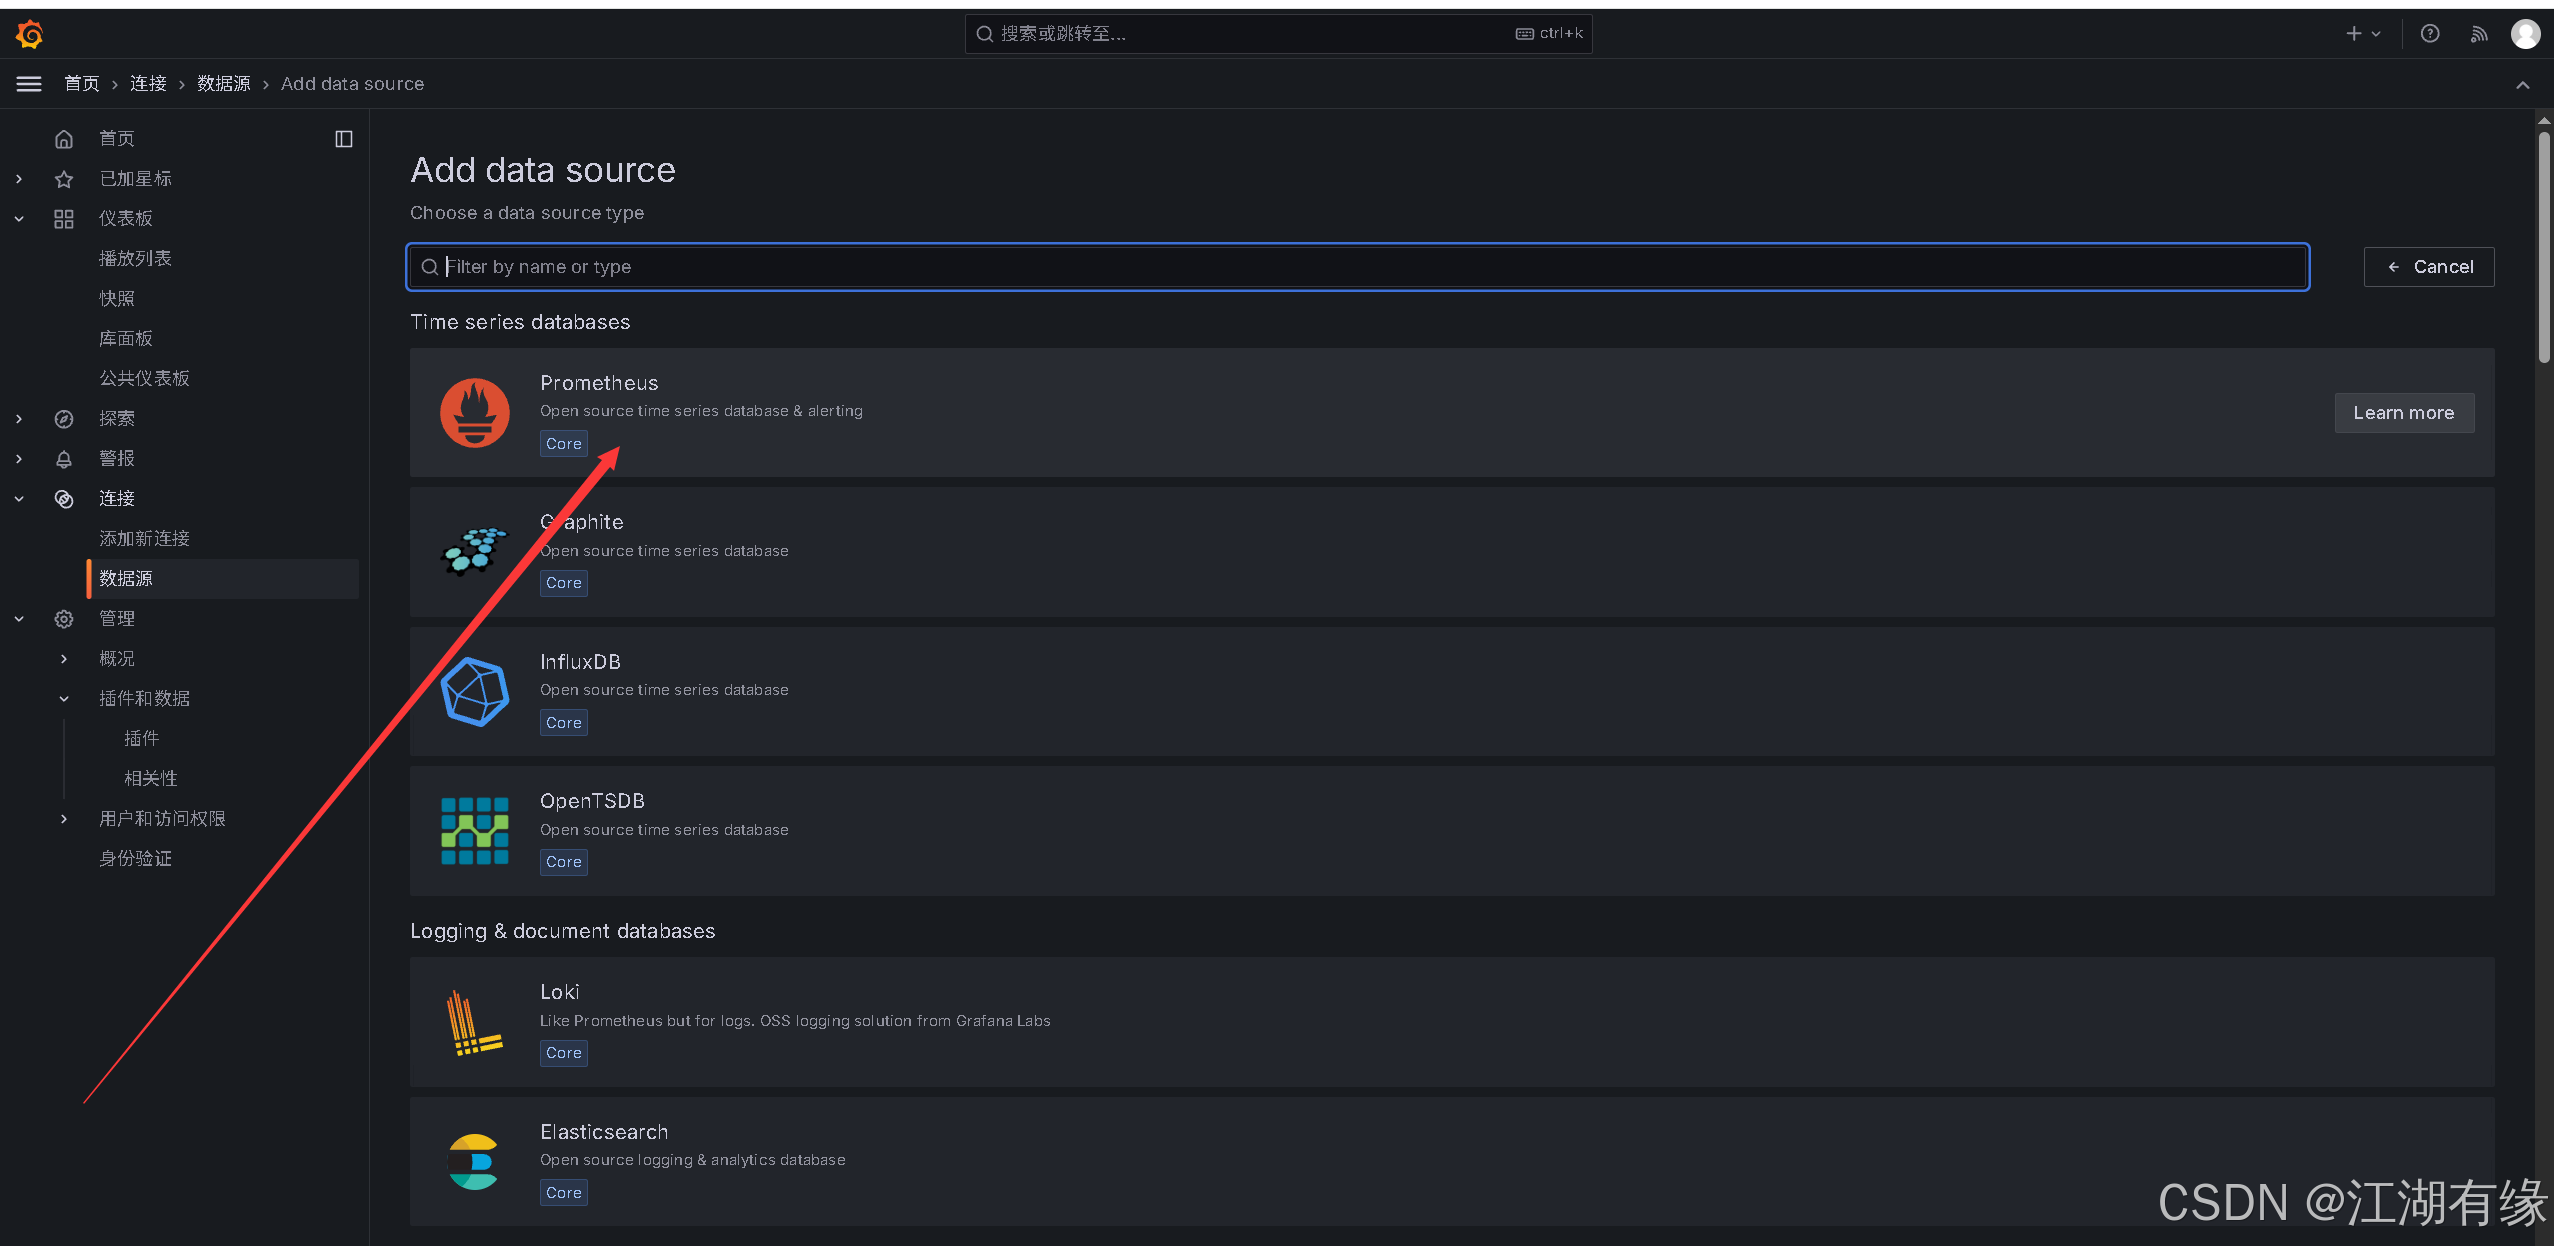Click the star icon for 已加星标
This screenshot has width=2554, height=1246.
tap(64, 179)
